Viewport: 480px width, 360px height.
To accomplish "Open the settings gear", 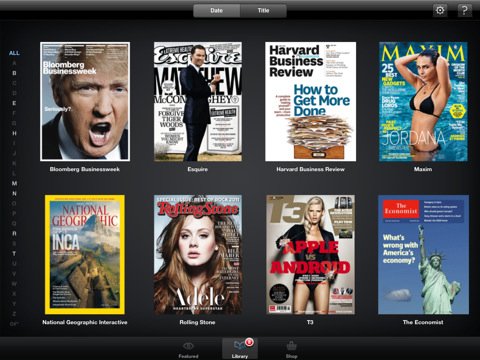I will [x=440, y=10].
